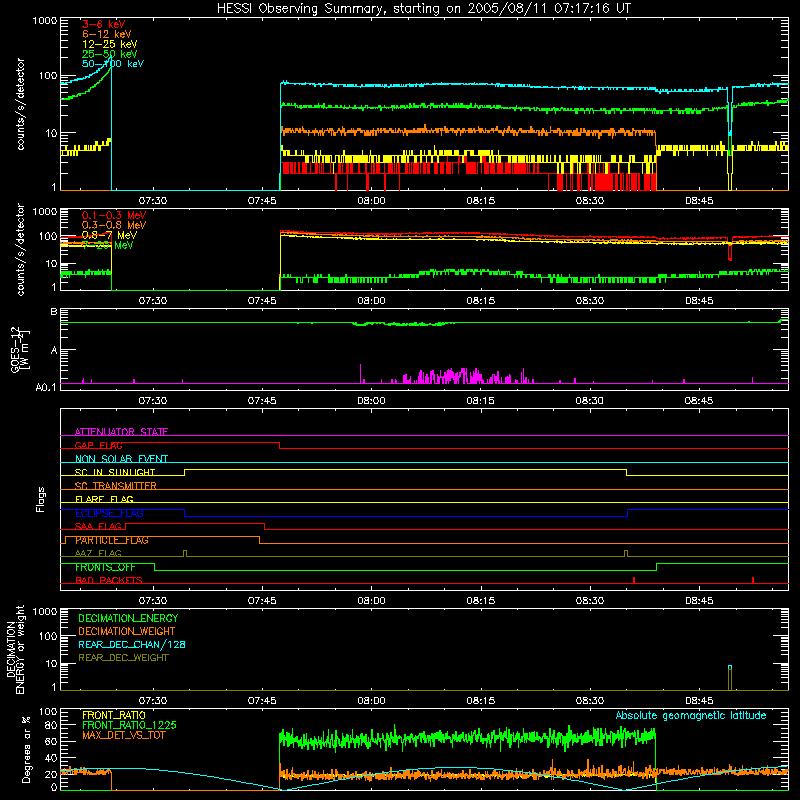Click the blue ECLIPSE_FLAG label
The image size is (800, 800).
109,513
